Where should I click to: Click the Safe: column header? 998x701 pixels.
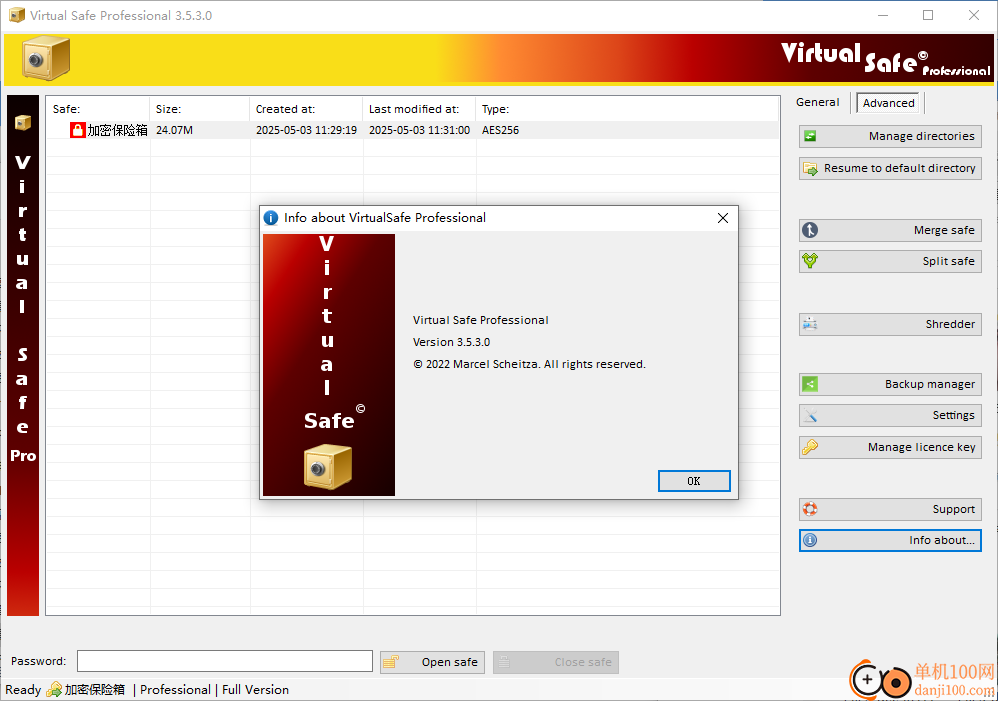click(66, 110)
